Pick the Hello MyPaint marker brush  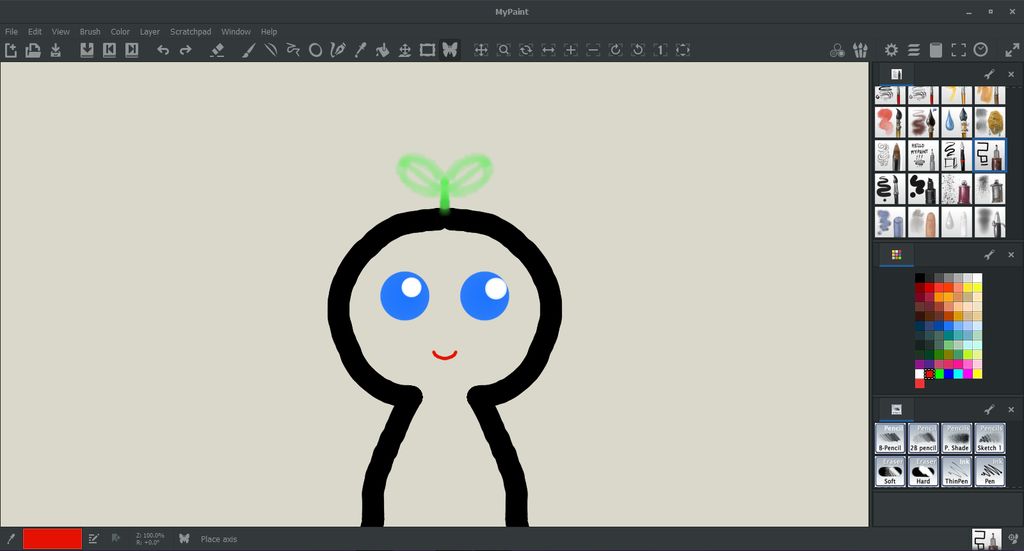(x=923, y=155)
